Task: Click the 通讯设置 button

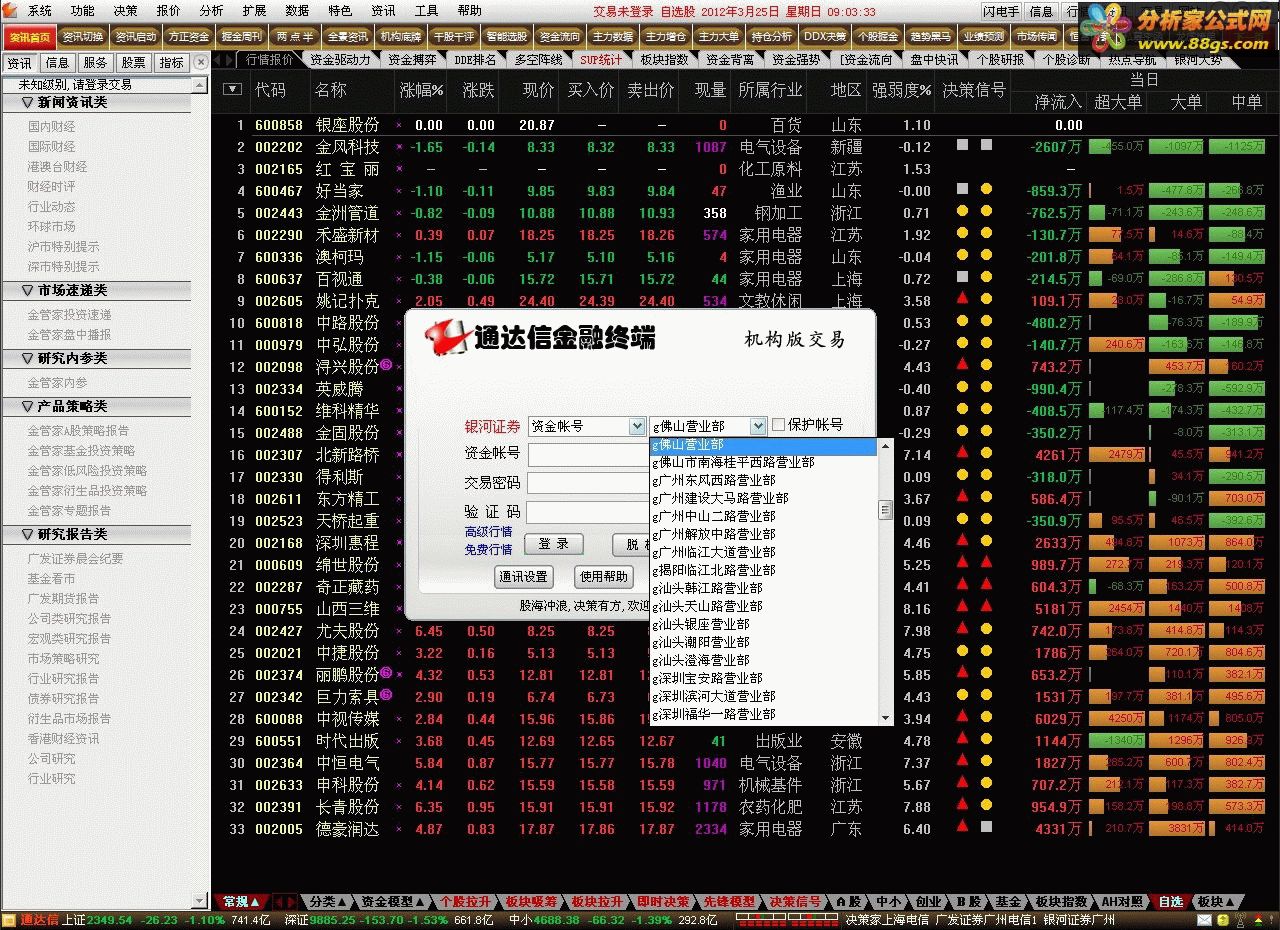Action: [524, 577]
